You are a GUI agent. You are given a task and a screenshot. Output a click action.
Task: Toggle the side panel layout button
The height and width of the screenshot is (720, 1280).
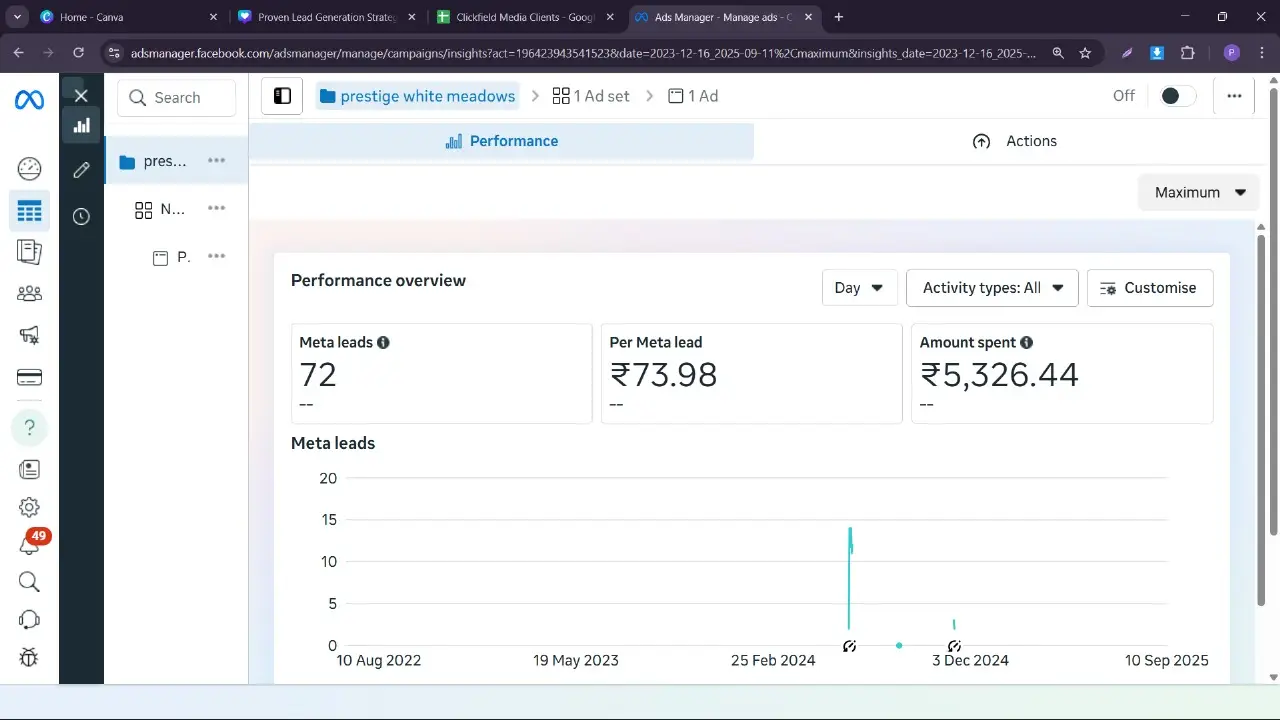coord(282,96)
